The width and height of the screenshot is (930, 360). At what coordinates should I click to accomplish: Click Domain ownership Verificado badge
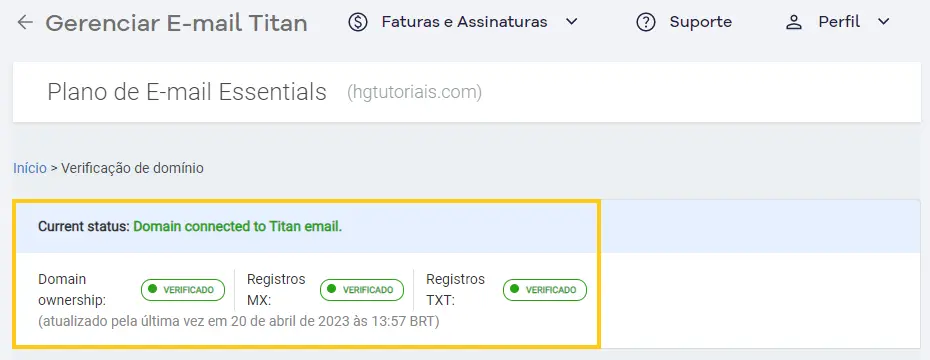click(183, 290)
